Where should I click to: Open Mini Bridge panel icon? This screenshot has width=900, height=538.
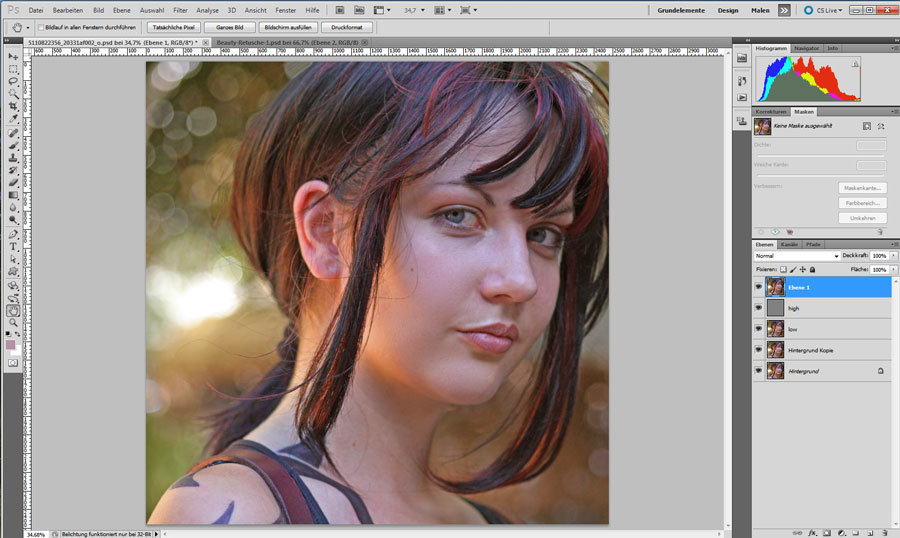point(742,57)
